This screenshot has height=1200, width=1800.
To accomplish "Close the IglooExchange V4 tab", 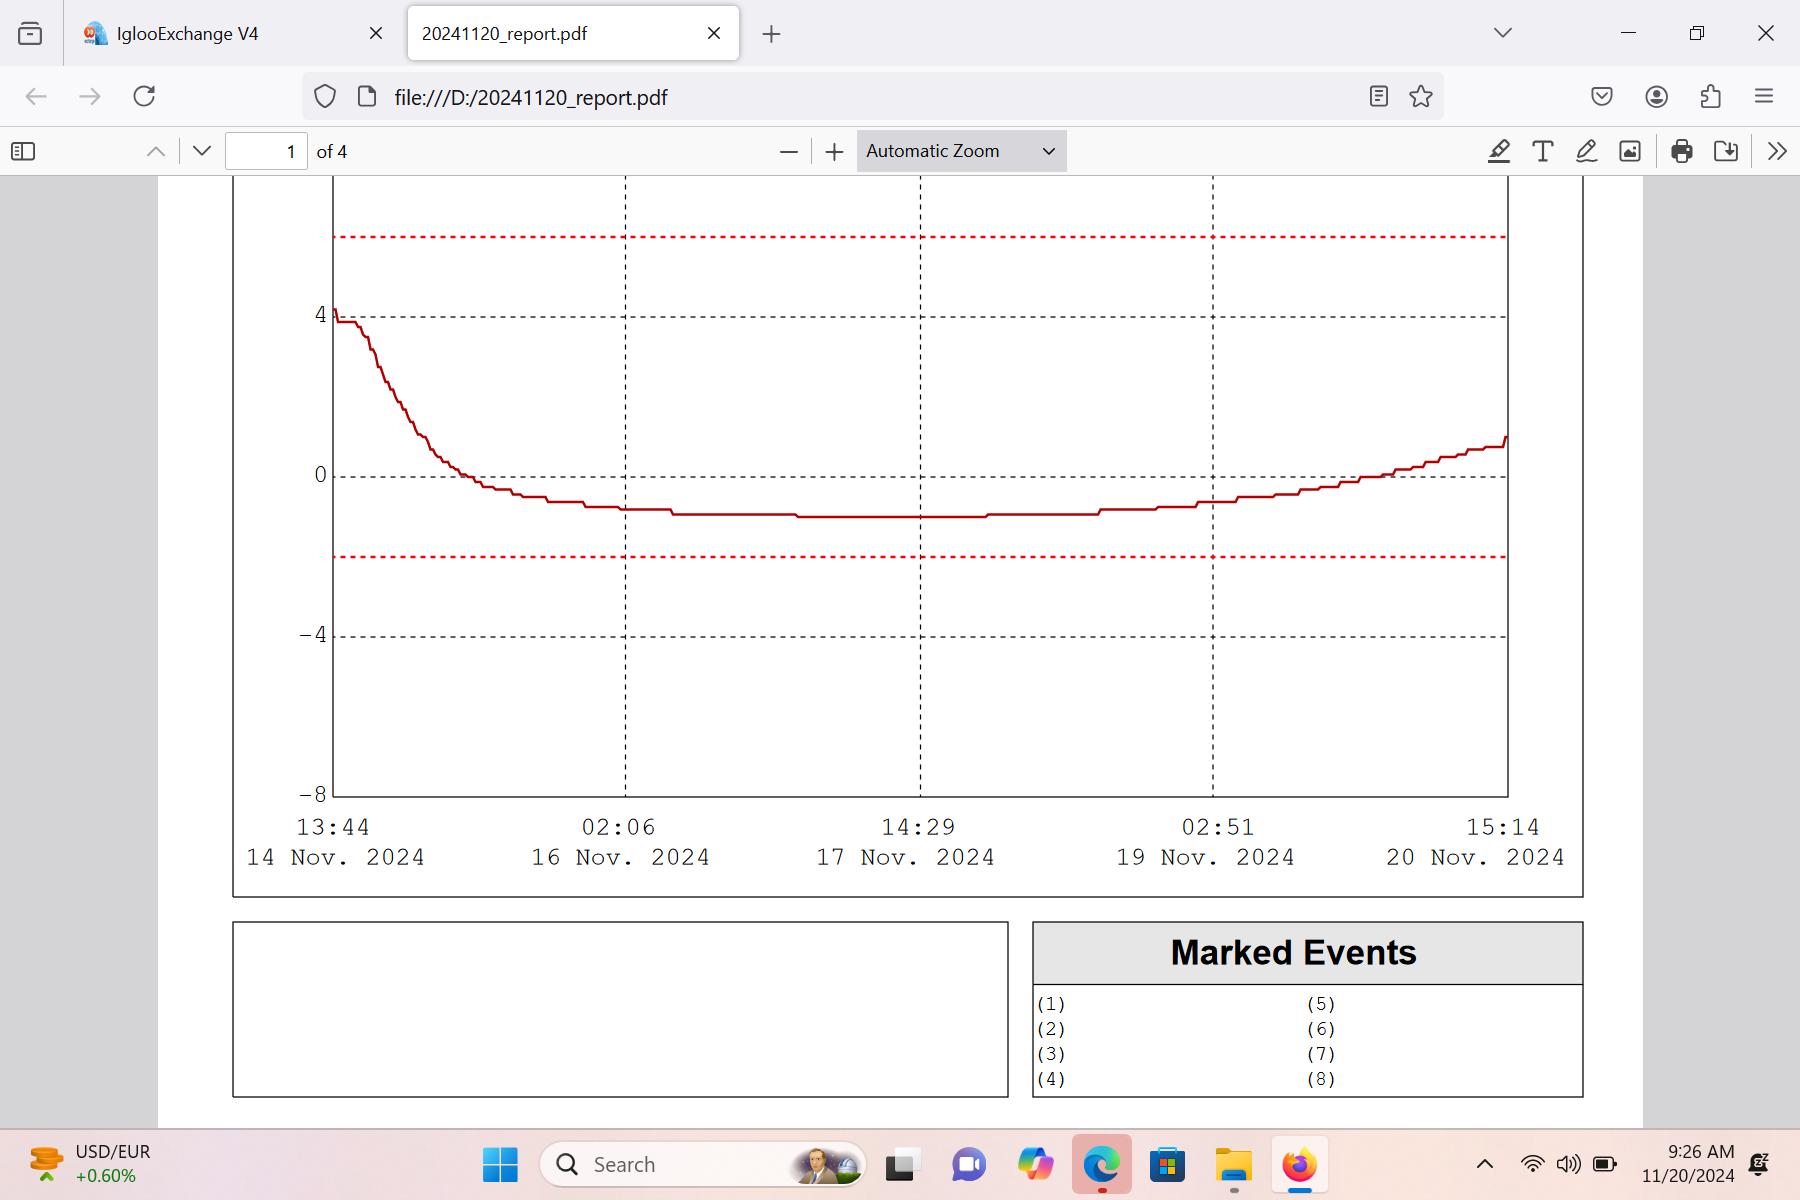I will pyautogui.click(x=376, y=33).
